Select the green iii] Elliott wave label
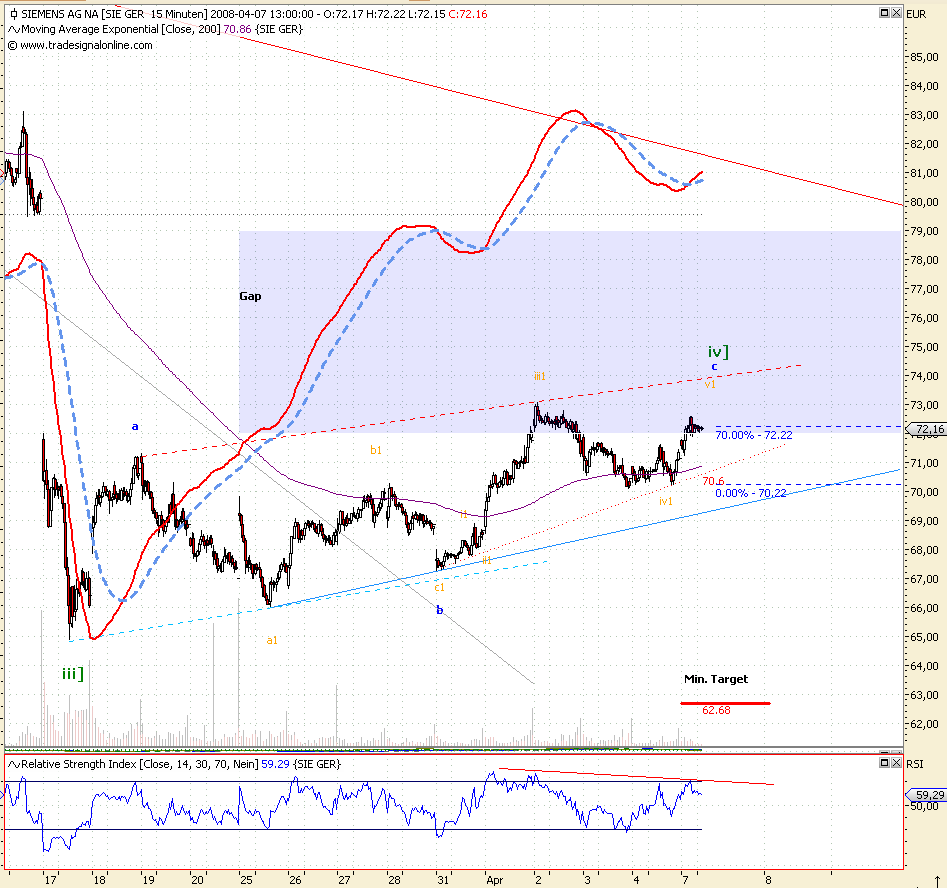The image size is (947, 888). click(71, 674)
